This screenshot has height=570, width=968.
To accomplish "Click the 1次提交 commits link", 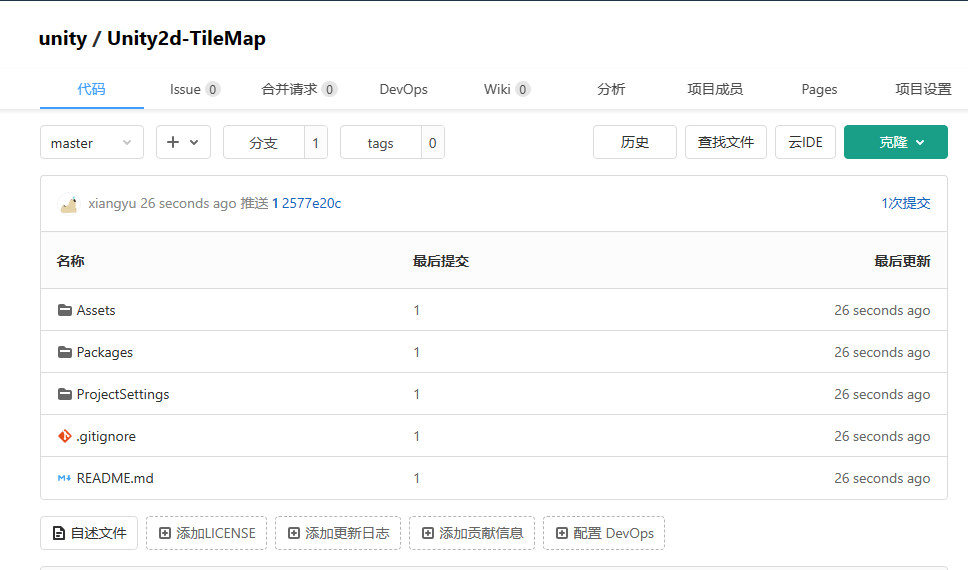I will pyautogui.click(x=906, y=203).
